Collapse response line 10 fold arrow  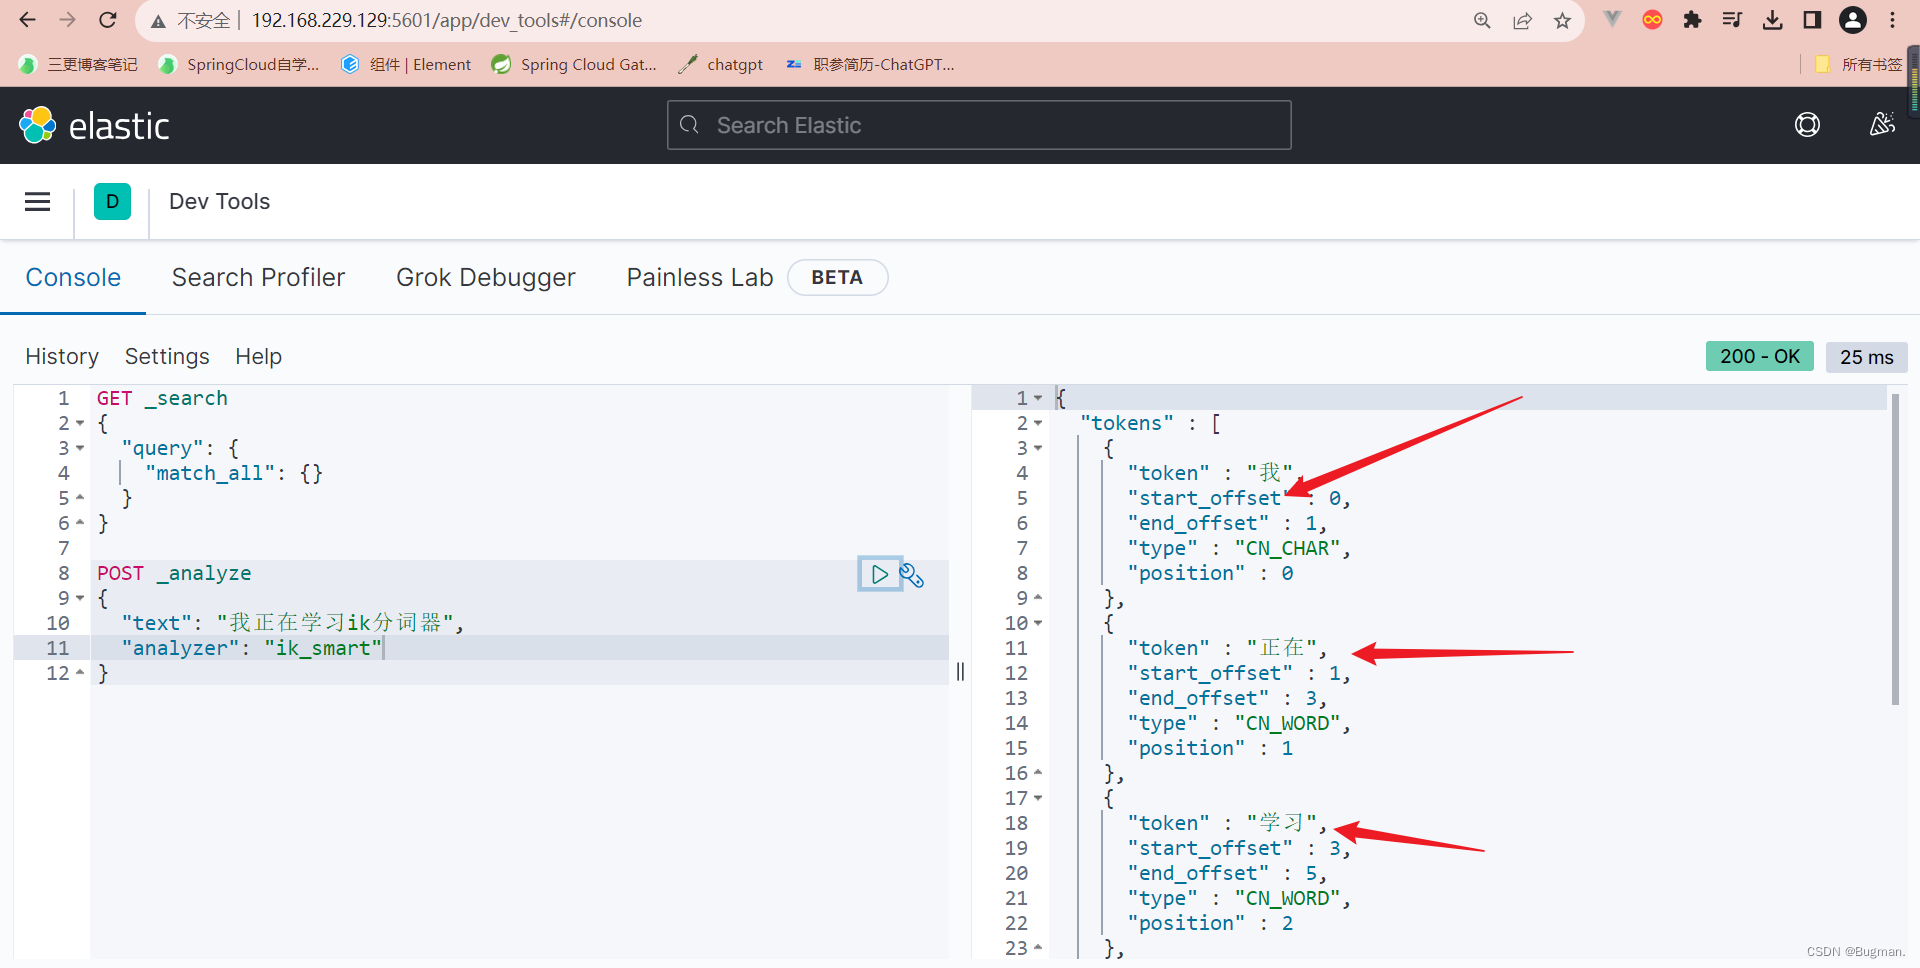click(x=1037, y=623)
